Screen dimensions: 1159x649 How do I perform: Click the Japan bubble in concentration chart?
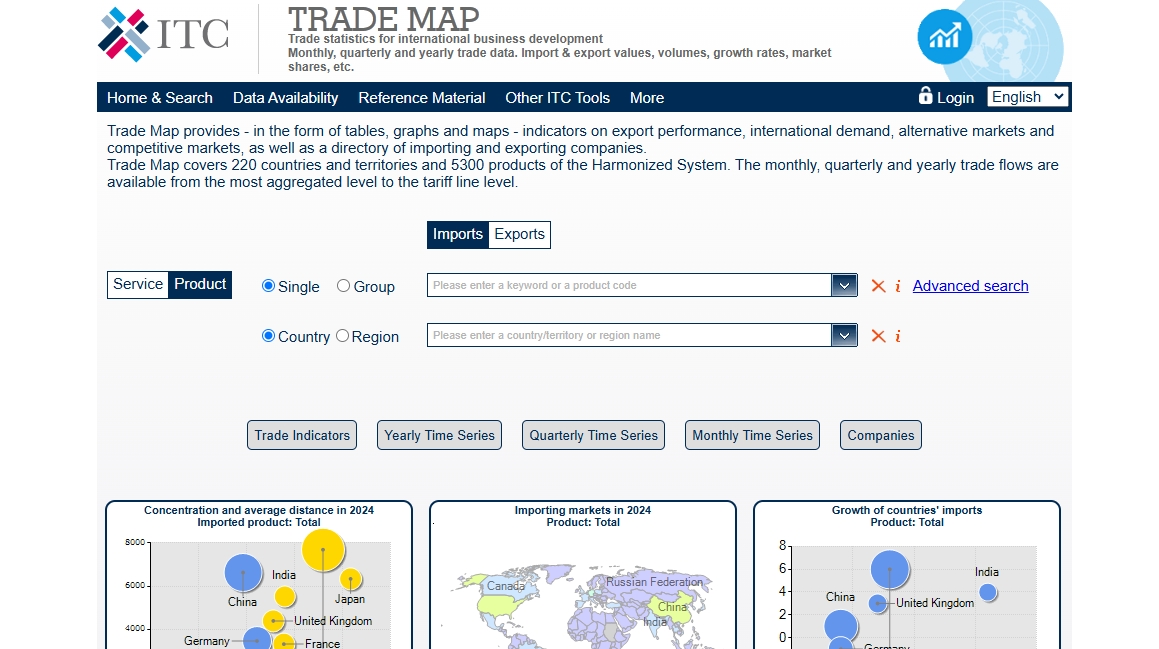(x=350, y=580)
